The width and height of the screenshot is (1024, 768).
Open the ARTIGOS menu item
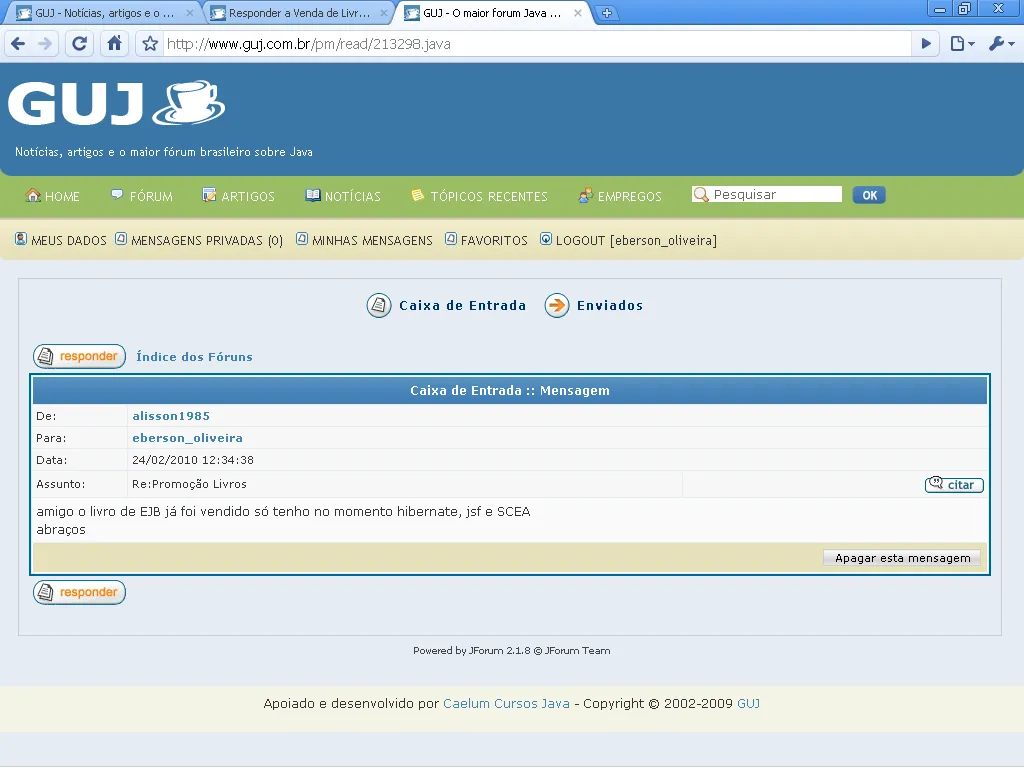pyautogui.click(x=248, y=197)
